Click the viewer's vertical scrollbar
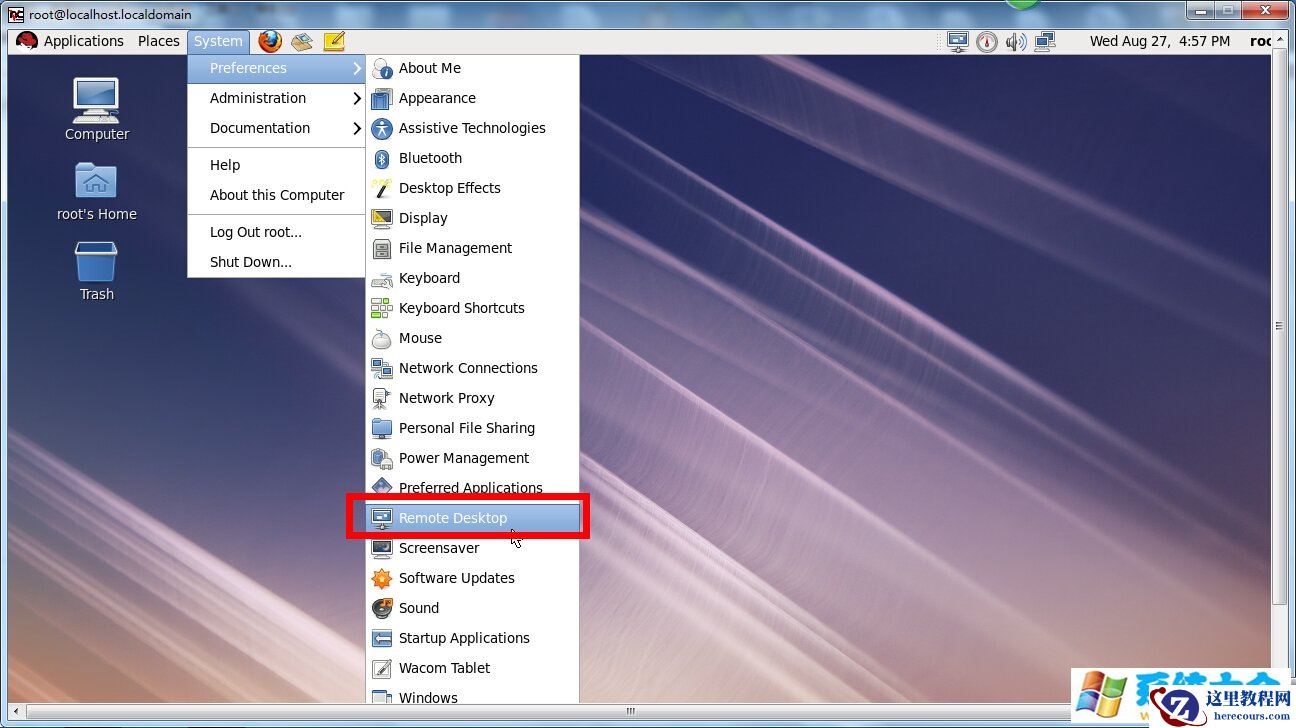 [1279, 325]
